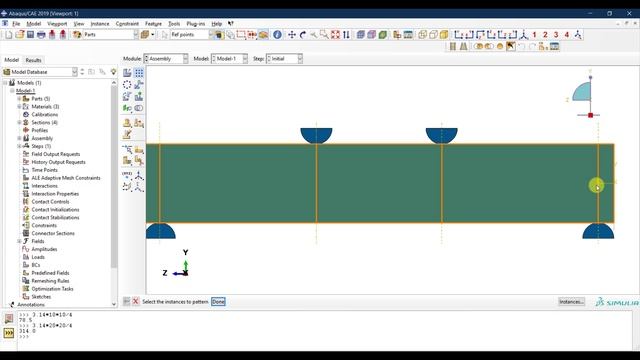Expand the Parts (5) tree node
The image size is (640, 360).
tap(19, 99)
